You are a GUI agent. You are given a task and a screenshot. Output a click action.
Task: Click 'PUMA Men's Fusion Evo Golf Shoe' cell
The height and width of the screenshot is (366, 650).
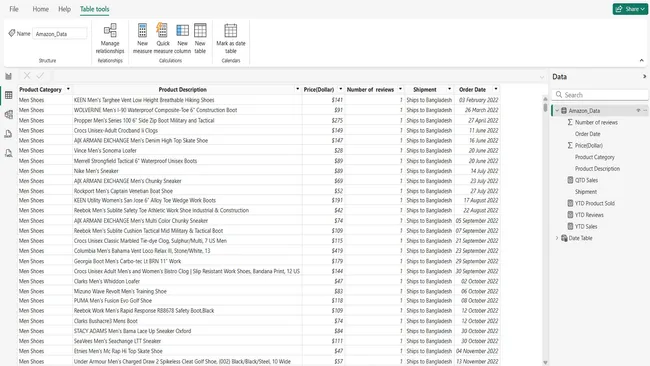[x=187, y=301]
